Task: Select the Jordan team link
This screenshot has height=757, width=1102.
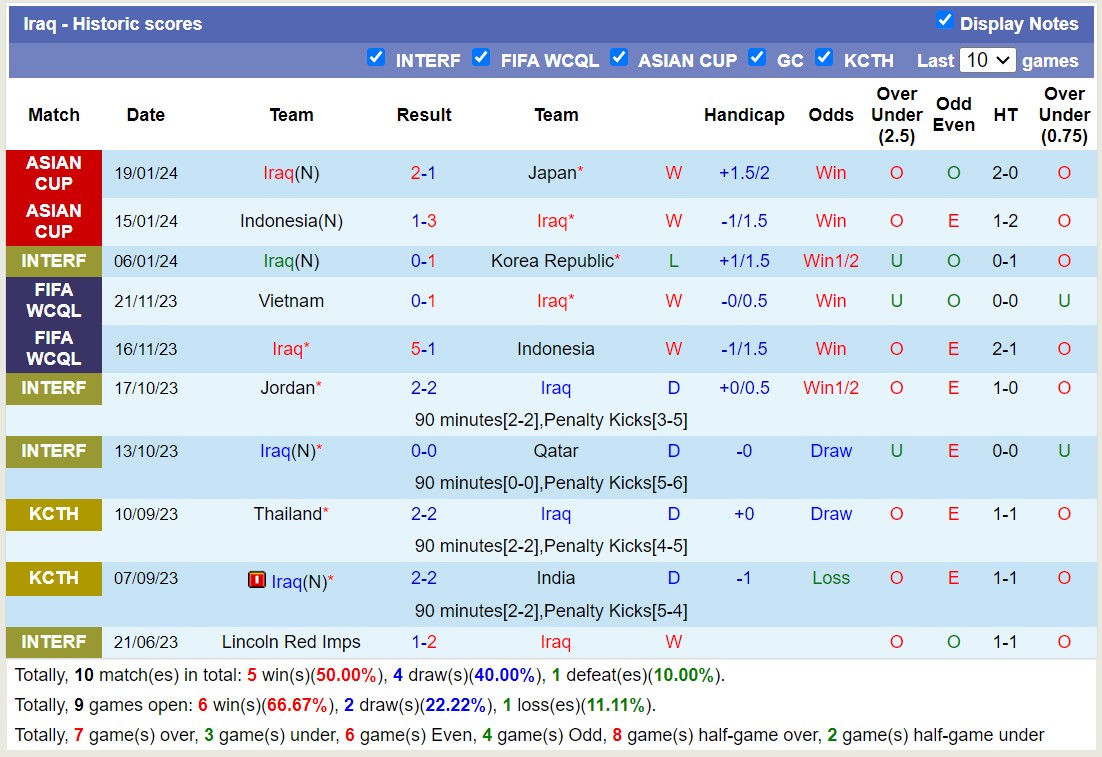Action: point(287,388)
